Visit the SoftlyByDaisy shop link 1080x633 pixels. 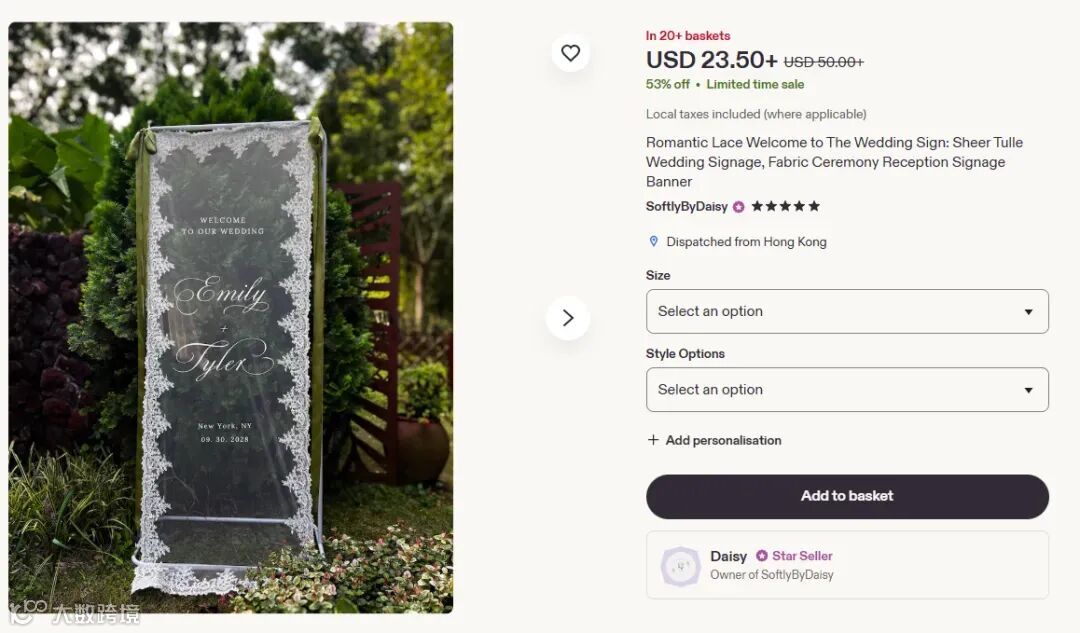686,207
